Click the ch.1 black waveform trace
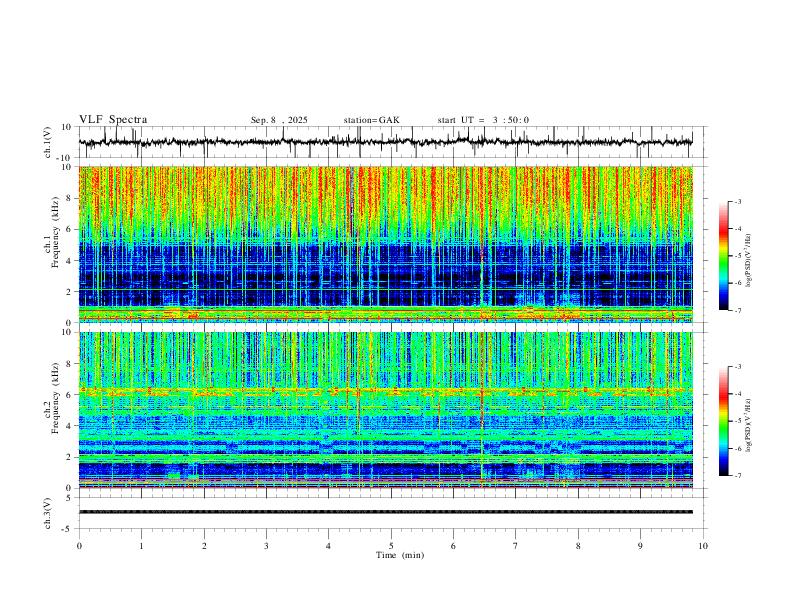 click(x=385, y=142)
